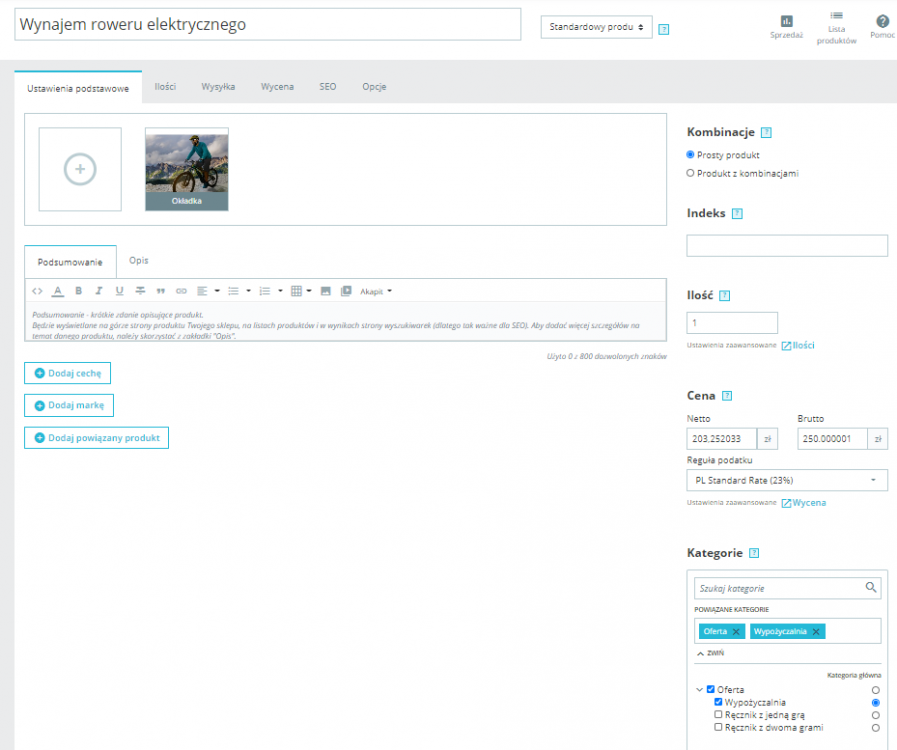Click help icon next to product type
897x750 pixels.
[664, 29]
